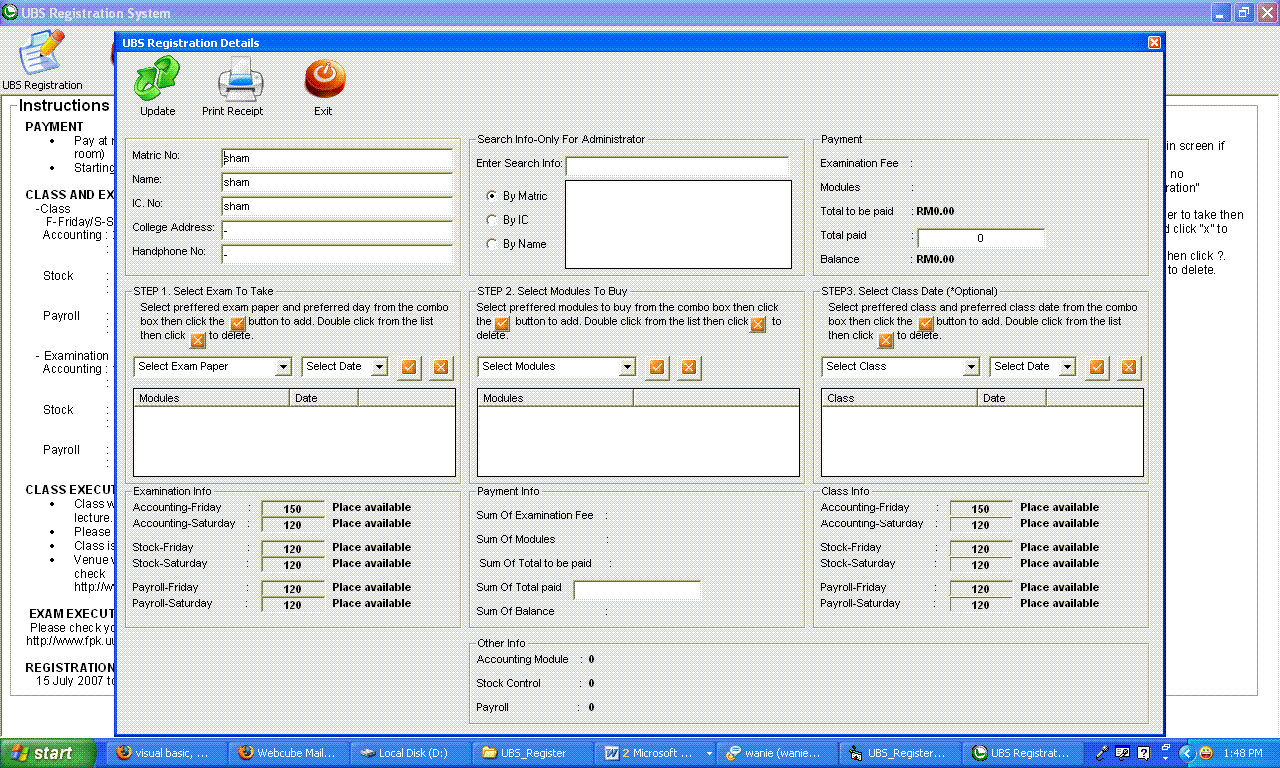Click the red Exit power icon
The image size is (1280, 768).
click(324, 80)
